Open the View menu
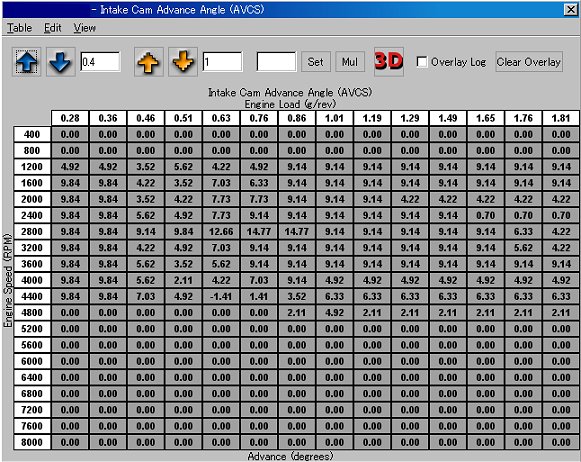Screen dimensions: 581x462 click(84, 28)
